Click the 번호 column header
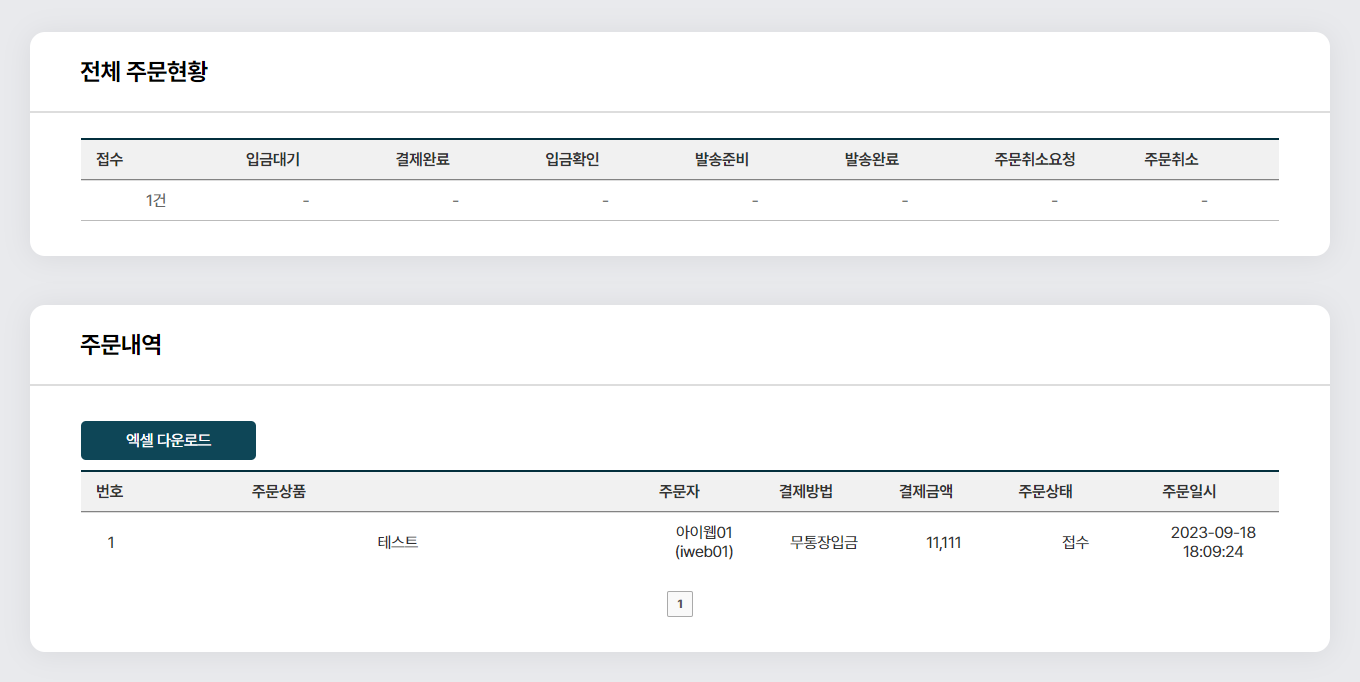Viewport: 1360px width, 682px height. click(110, 491)
